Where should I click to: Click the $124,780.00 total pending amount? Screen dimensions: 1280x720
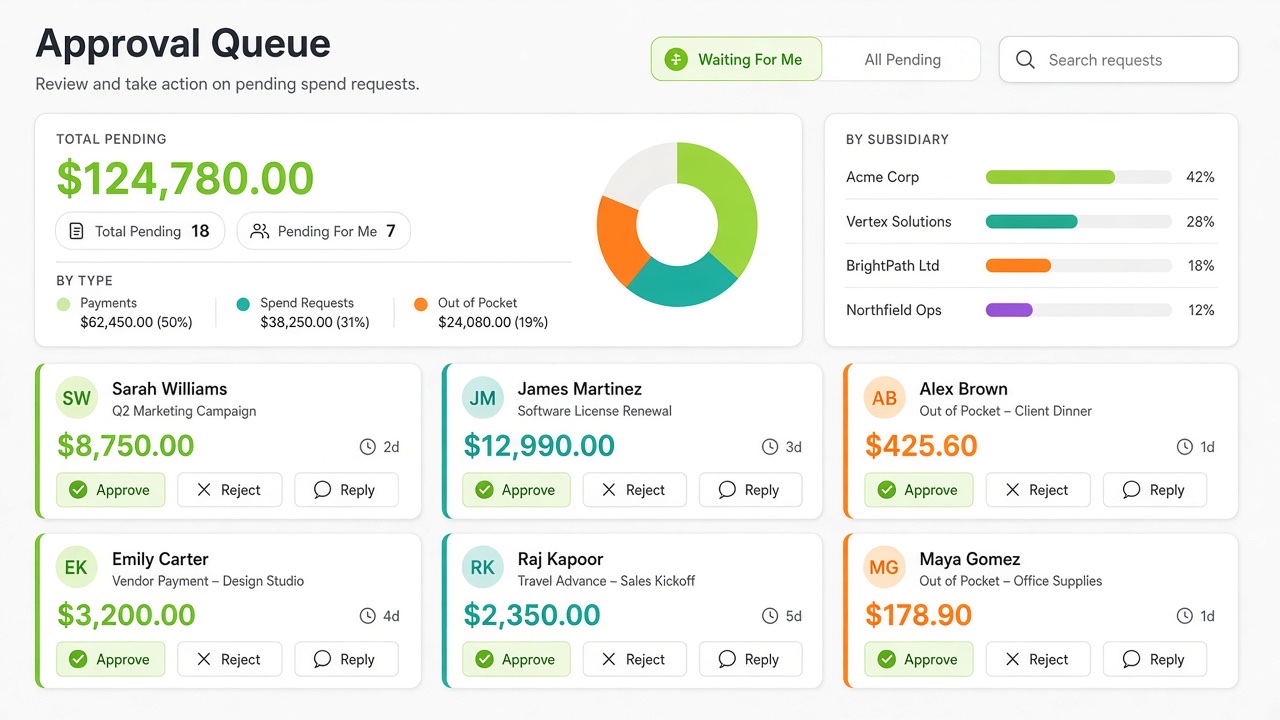pyautogui.click(x=185, y=179)
